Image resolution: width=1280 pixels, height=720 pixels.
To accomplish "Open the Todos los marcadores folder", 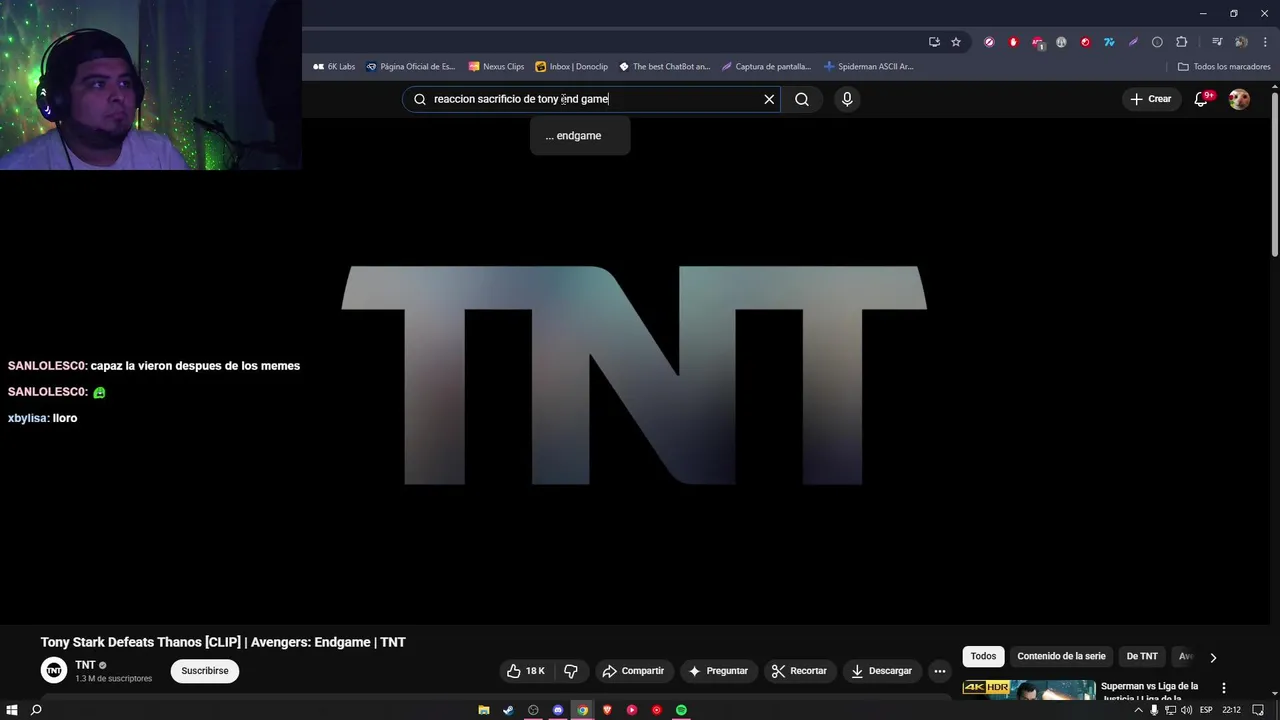I will [1224, 67].
